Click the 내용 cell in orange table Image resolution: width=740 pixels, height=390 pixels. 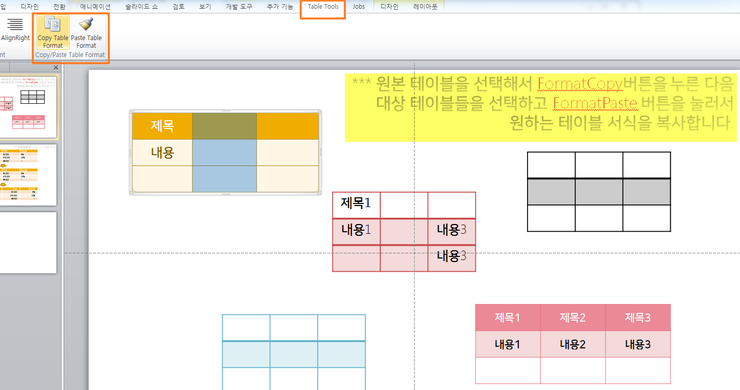coord(162,153)
